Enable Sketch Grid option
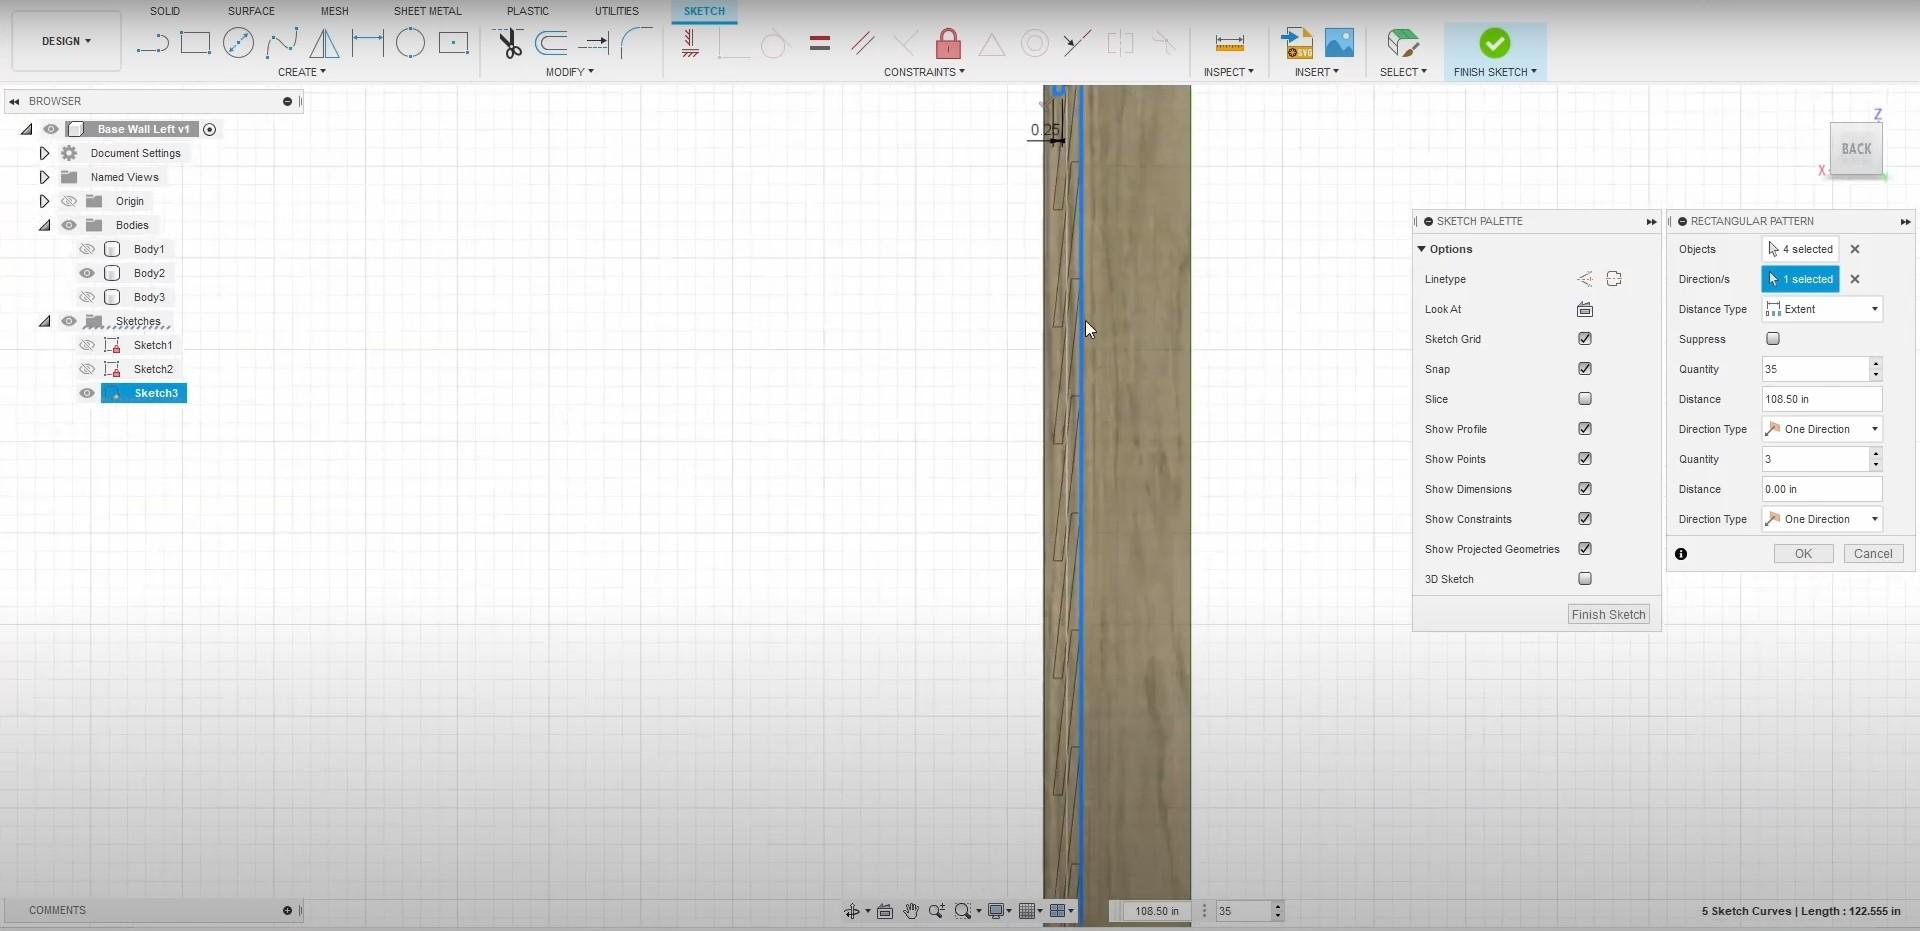This screenshot has height=931, width=1920. click(x=1585, y=339)
